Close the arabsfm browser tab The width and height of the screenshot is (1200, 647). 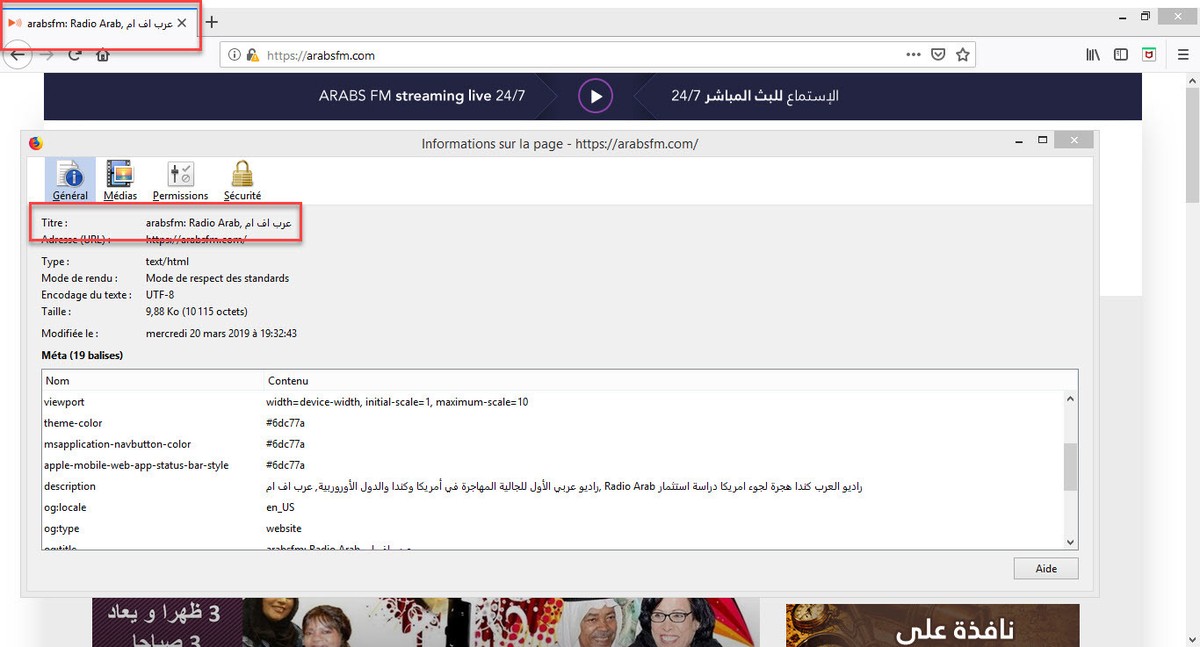click(181, 23)
